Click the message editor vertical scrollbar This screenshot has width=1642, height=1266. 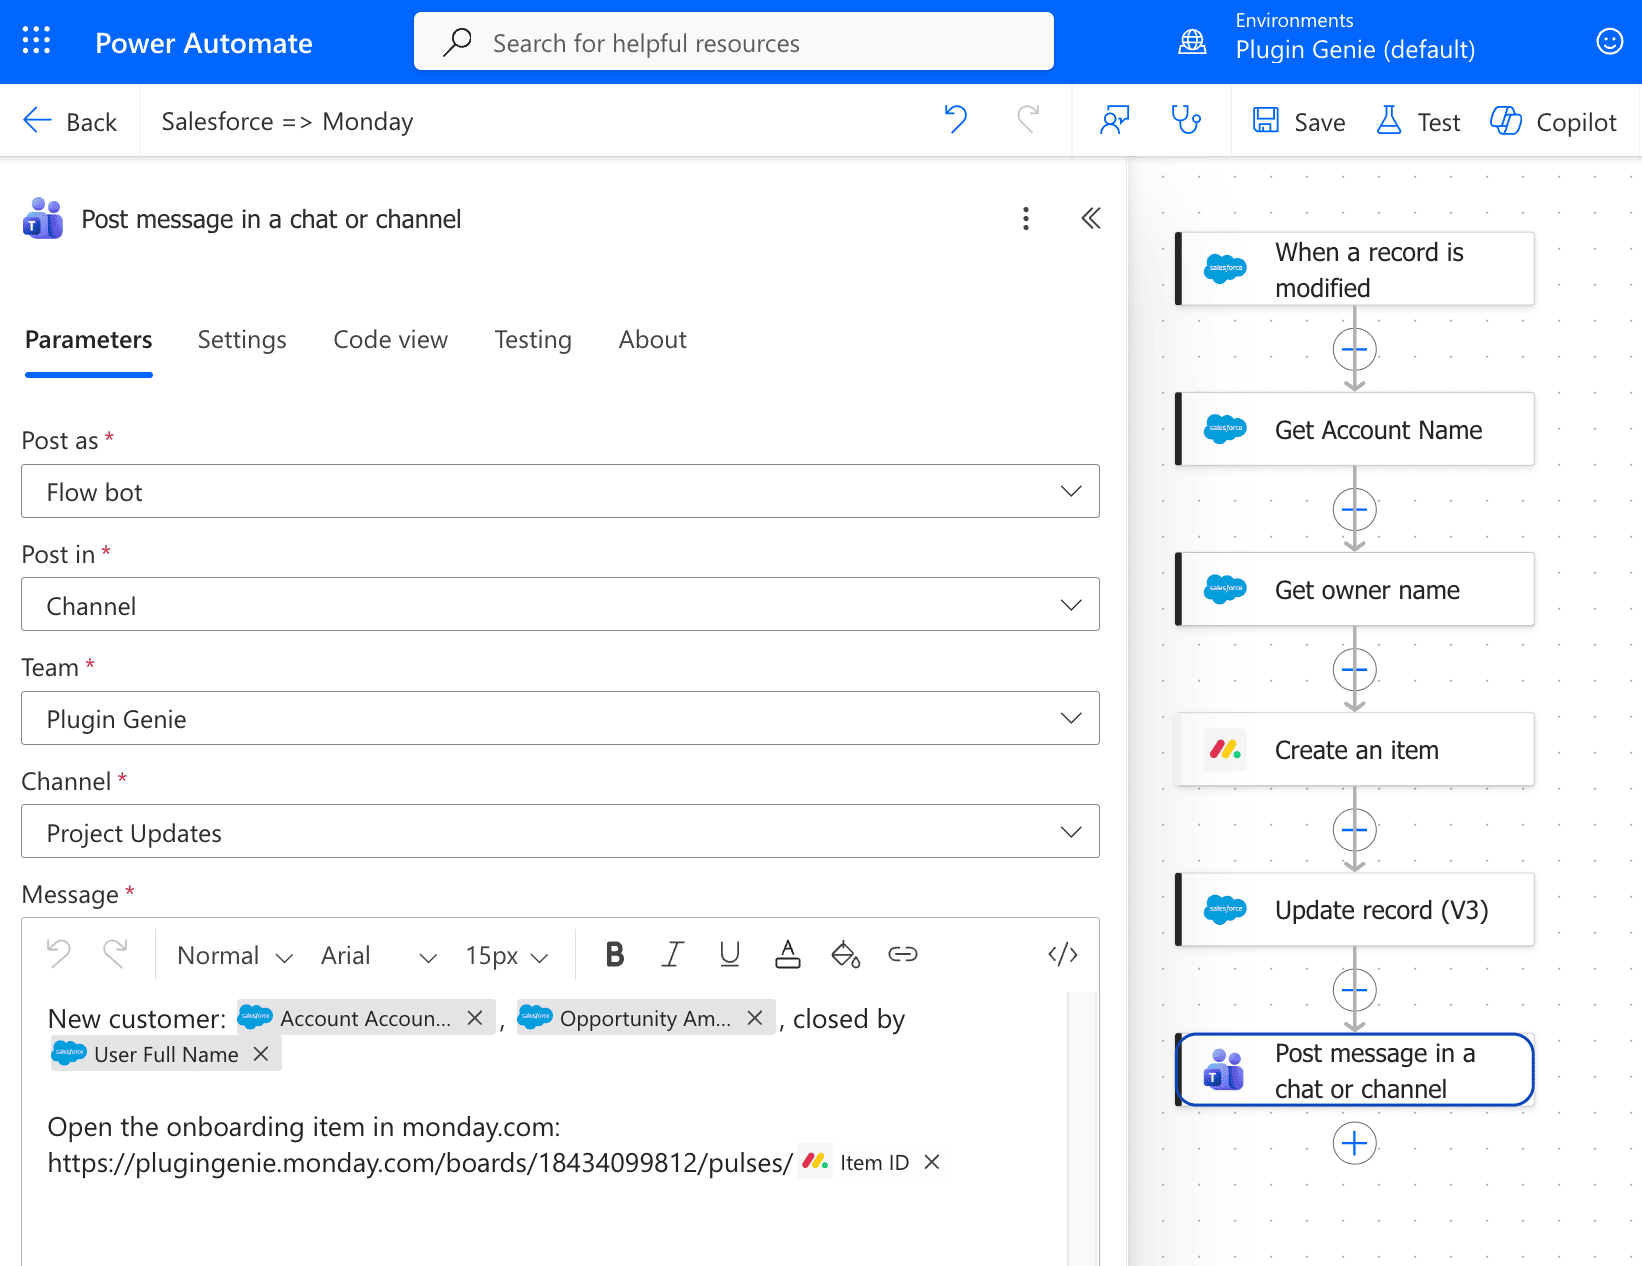click(1082, 1128)
